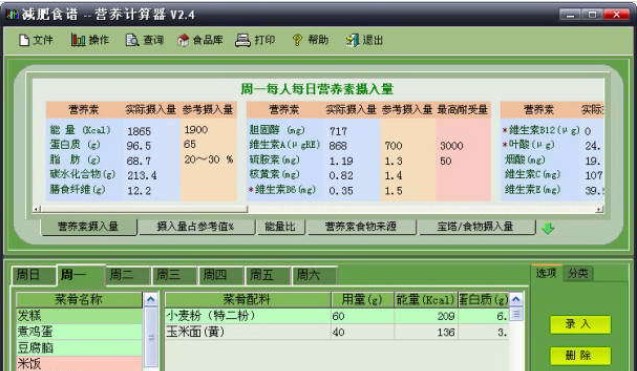Click the dish list's scroll-up arrow

[151, 300]
